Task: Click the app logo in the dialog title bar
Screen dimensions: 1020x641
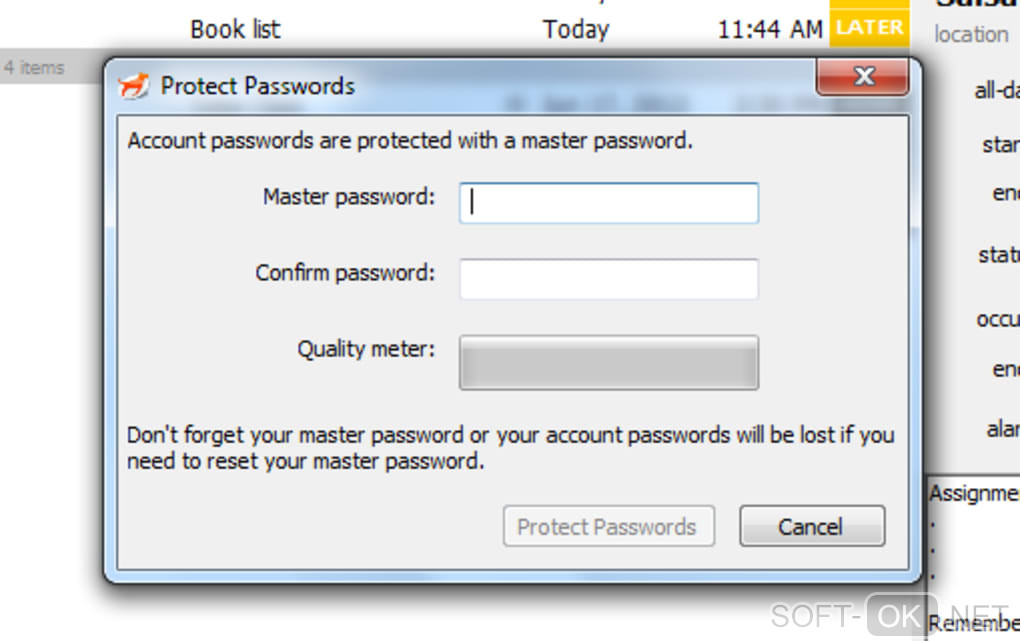Action: coord(134,86)
